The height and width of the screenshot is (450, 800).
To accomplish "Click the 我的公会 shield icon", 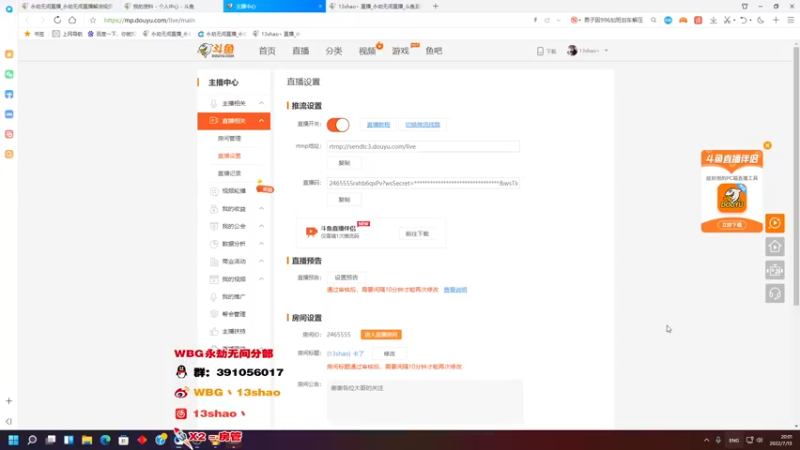I will pyautogui.click(x=214, y=226).
